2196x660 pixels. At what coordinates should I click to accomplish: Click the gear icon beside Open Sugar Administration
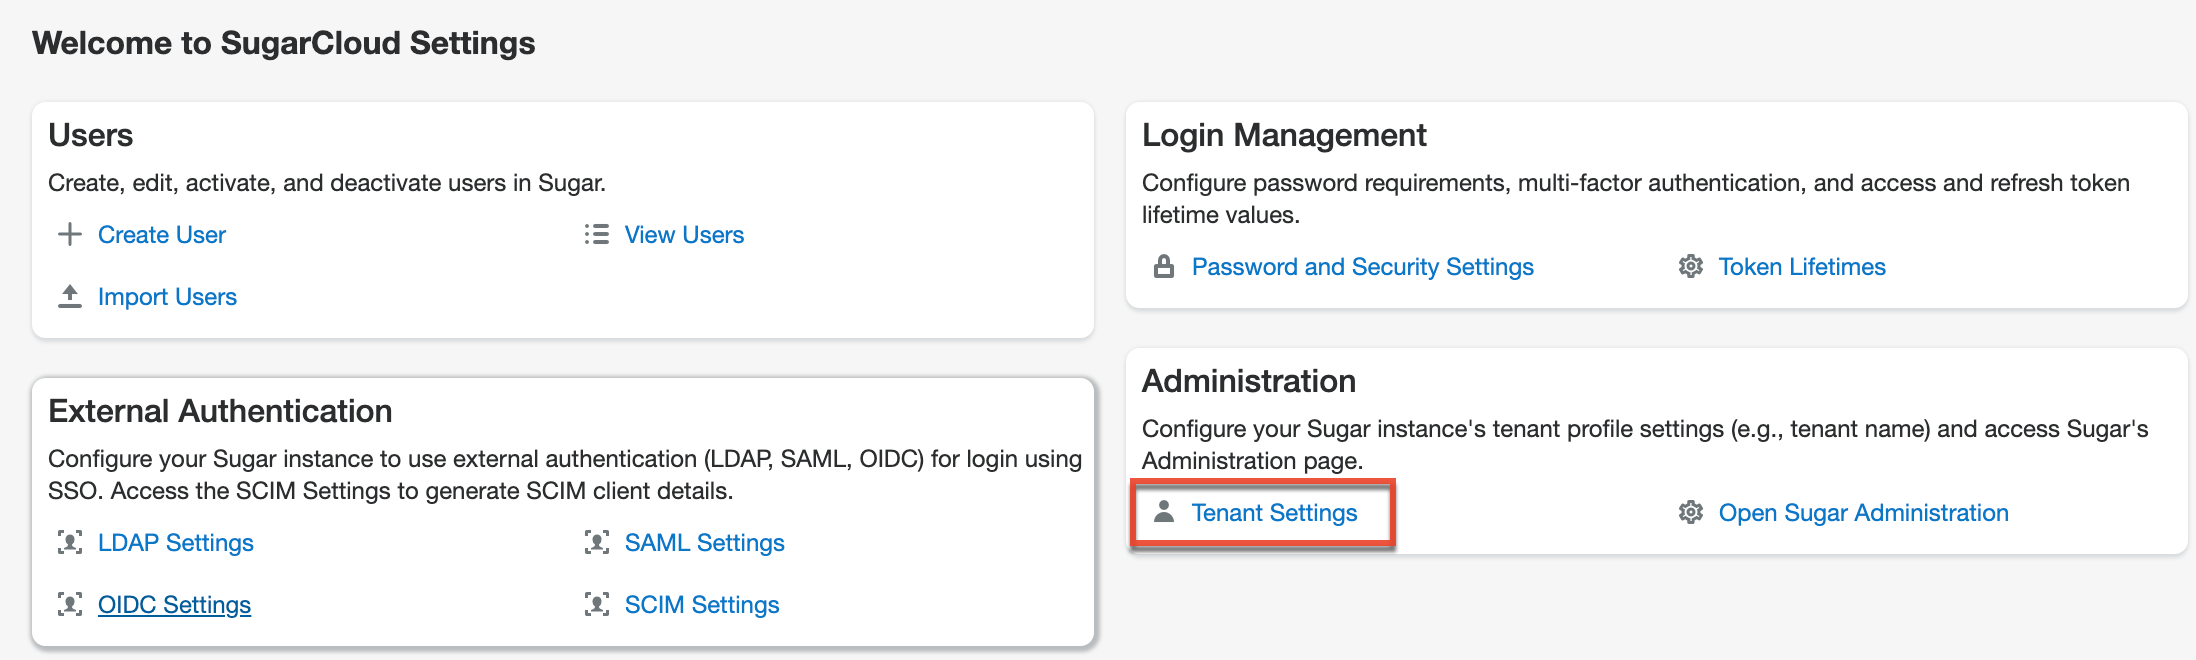(x=1691, y=513)
